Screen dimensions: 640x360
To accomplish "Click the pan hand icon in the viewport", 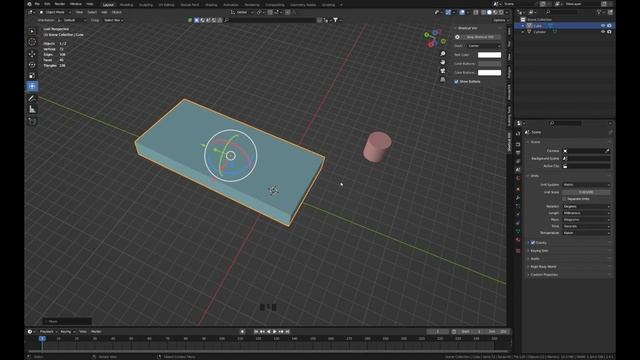I will coord(443,62).
